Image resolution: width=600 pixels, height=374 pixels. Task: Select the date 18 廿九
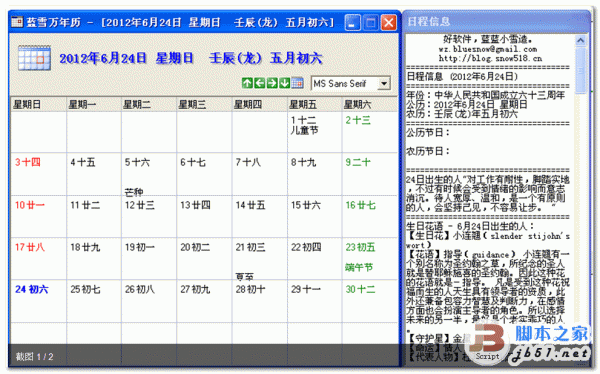[94, 259]
